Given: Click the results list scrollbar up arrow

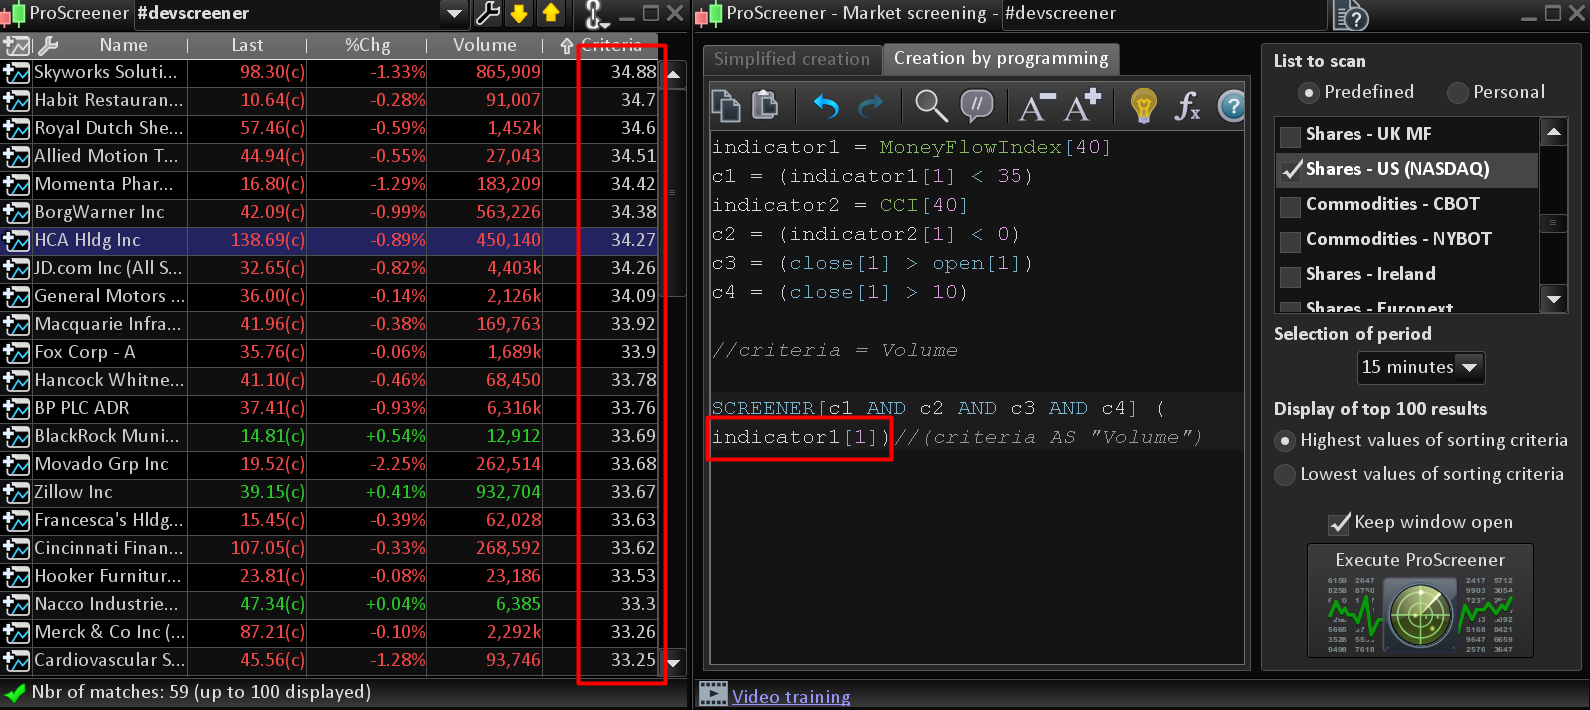Looking at the screenshot, I should click(x=674, y=74).
